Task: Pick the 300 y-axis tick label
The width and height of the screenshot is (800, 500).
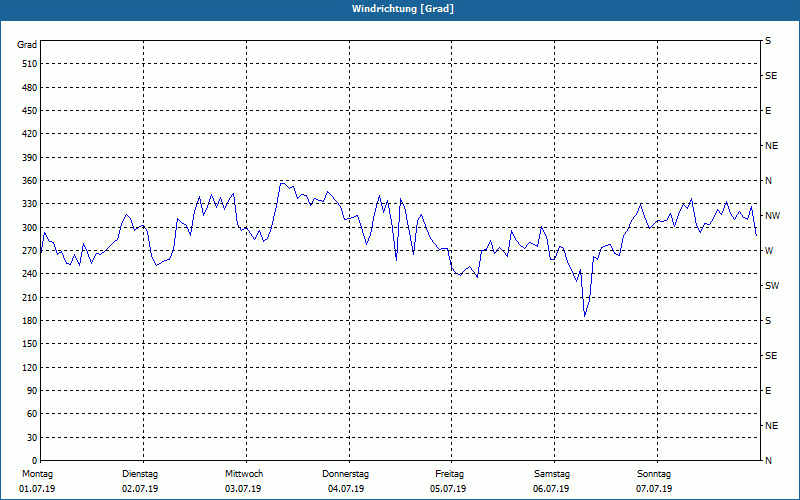Action: 30,228
